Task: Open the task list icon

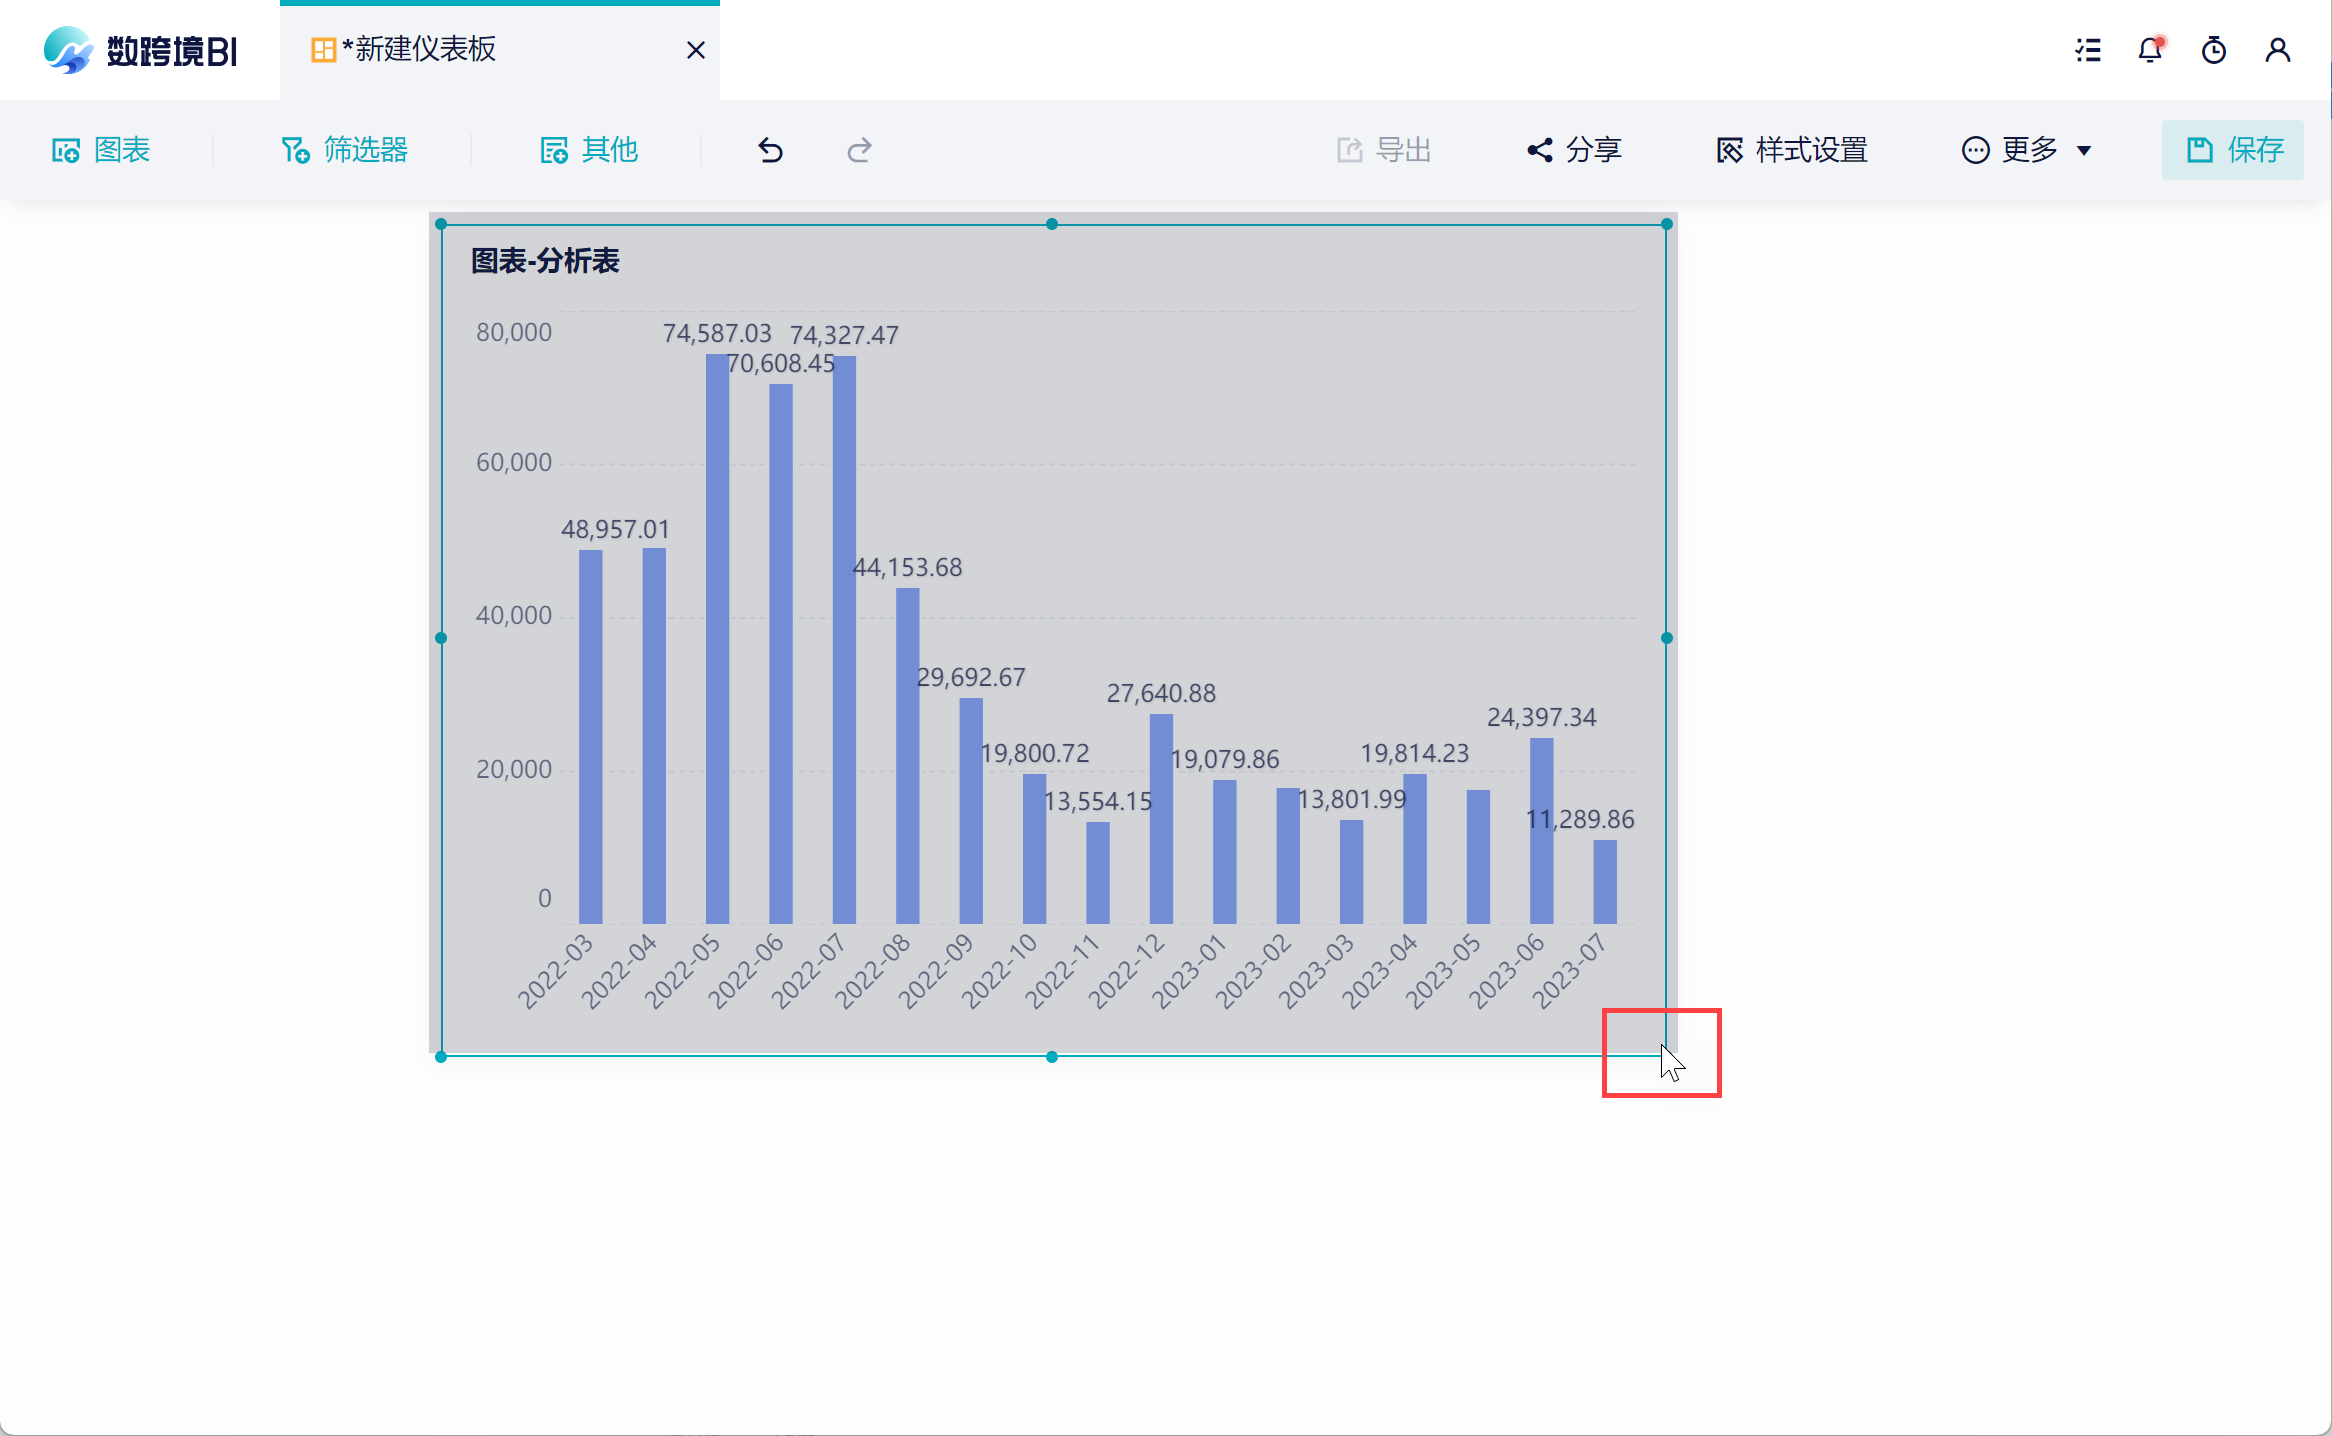Action: point(2088,50)
